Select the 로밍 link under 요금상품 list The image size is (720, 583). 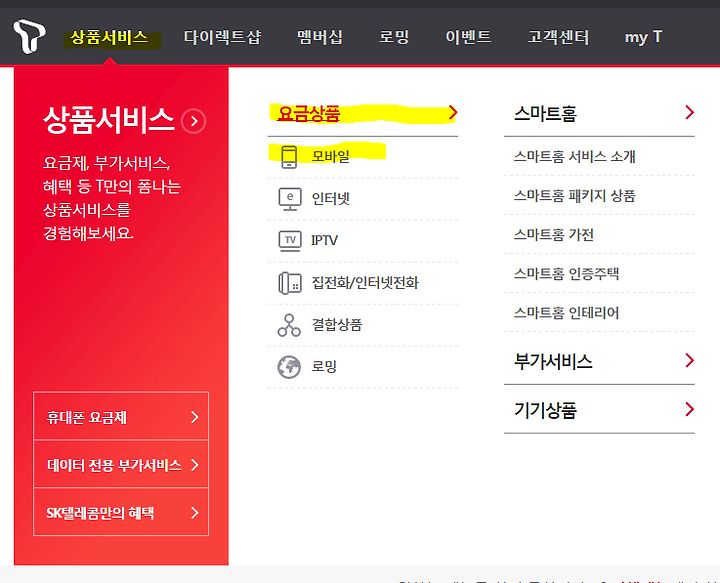pos(324,366)
